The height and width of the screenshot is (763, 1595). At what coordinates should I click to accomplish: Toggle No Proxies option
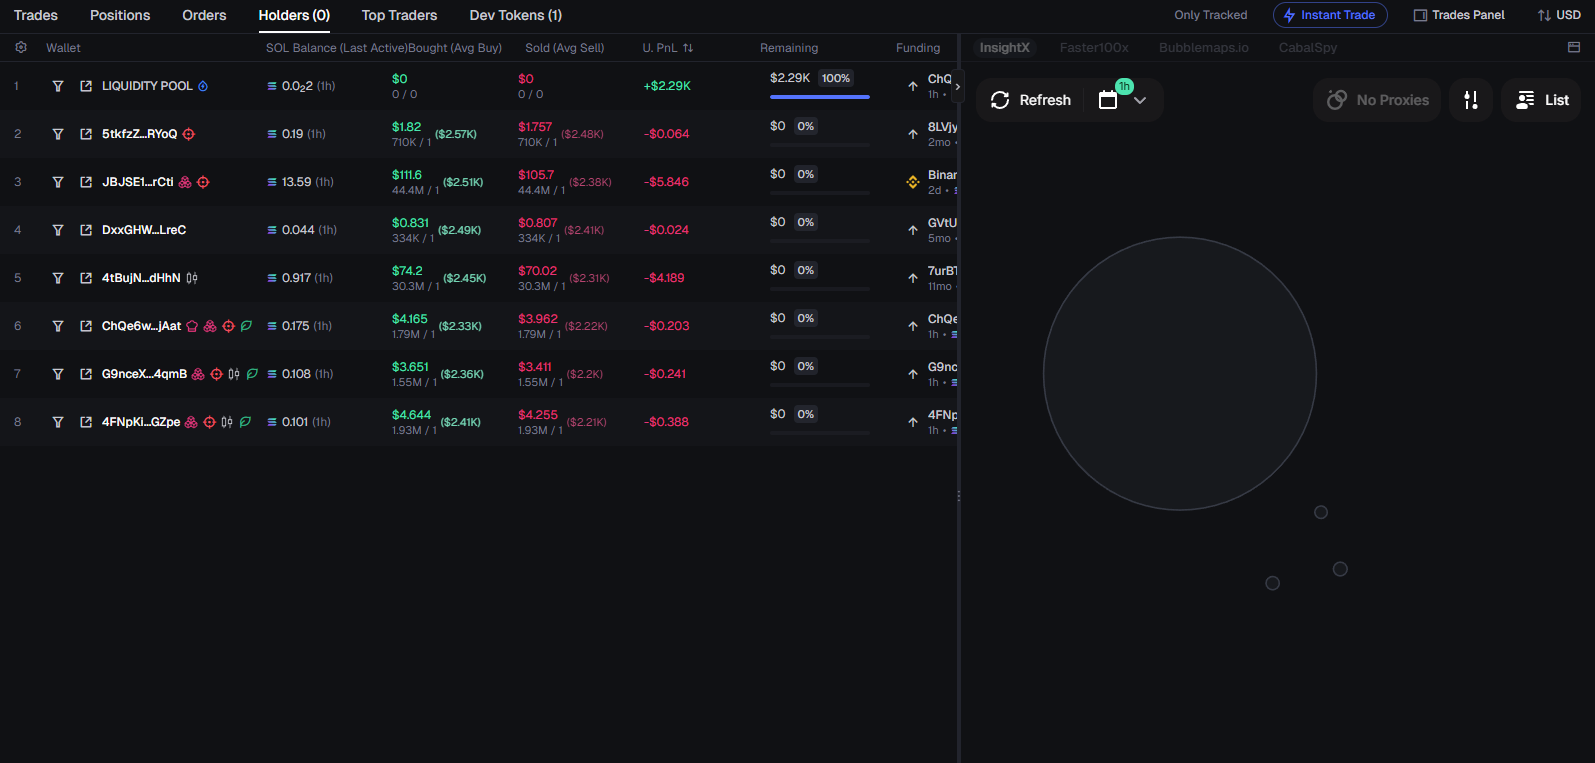click(1377, 100)
